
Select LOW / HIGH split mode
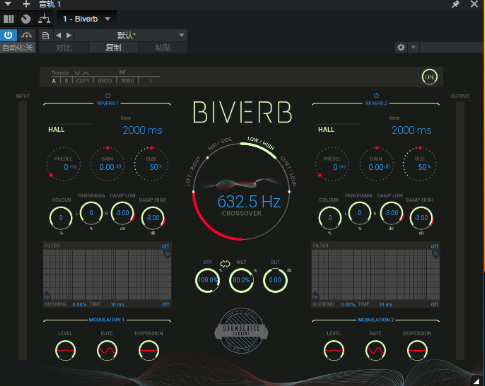tap(261, 143)
